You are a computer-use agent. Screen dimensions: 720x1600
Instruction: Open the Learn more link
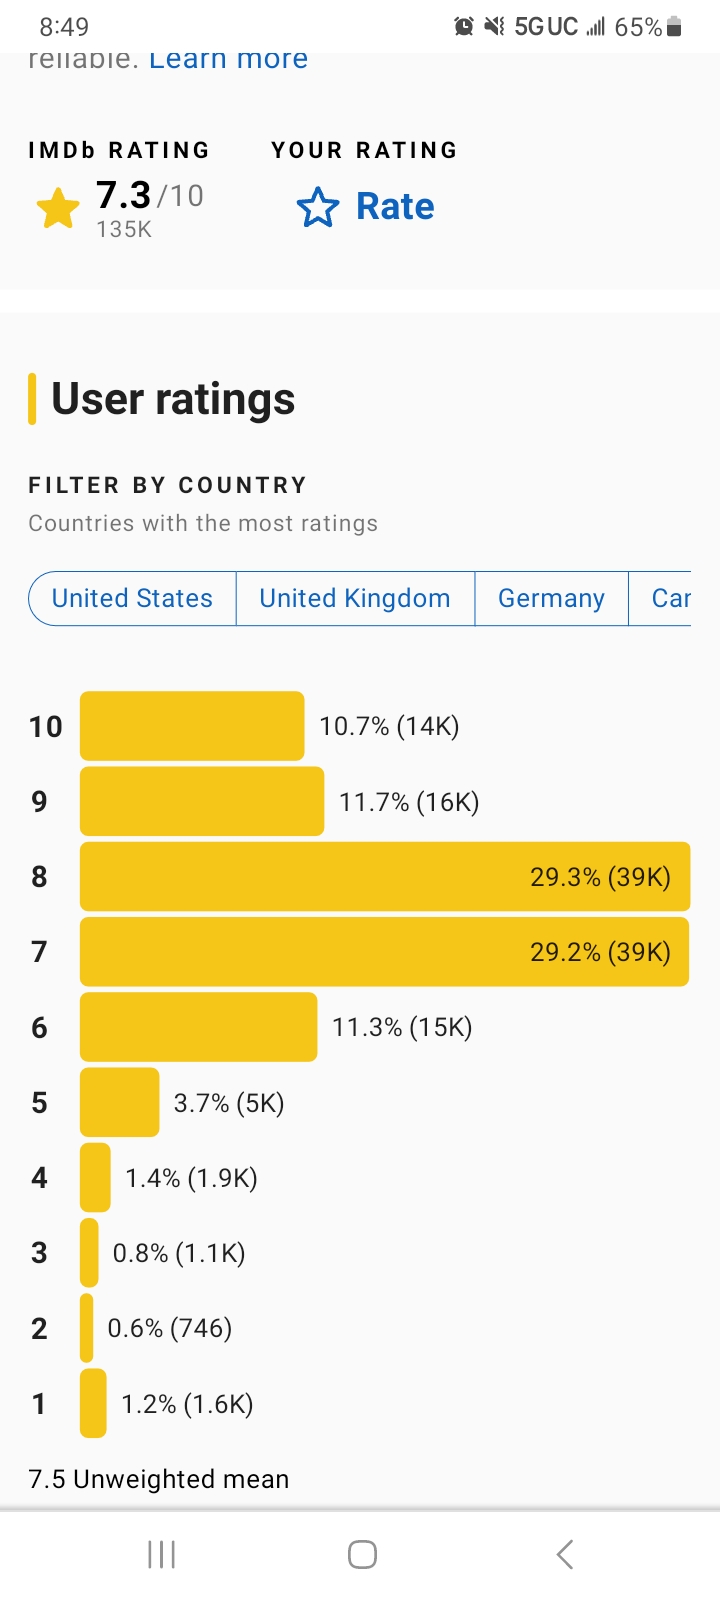point(228,59)
